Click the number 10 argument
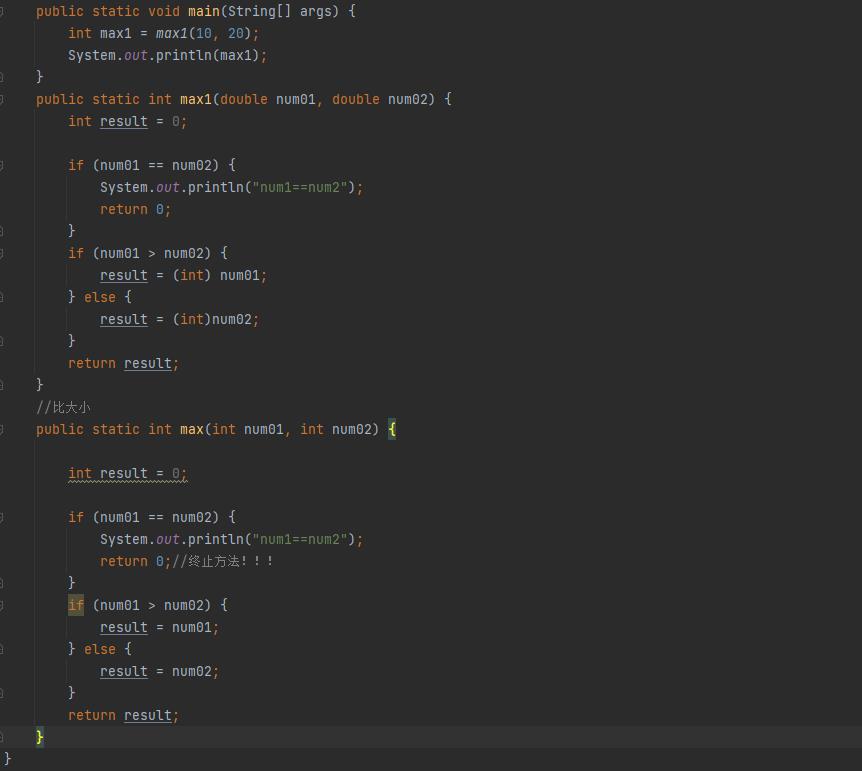 coord(203,34)
